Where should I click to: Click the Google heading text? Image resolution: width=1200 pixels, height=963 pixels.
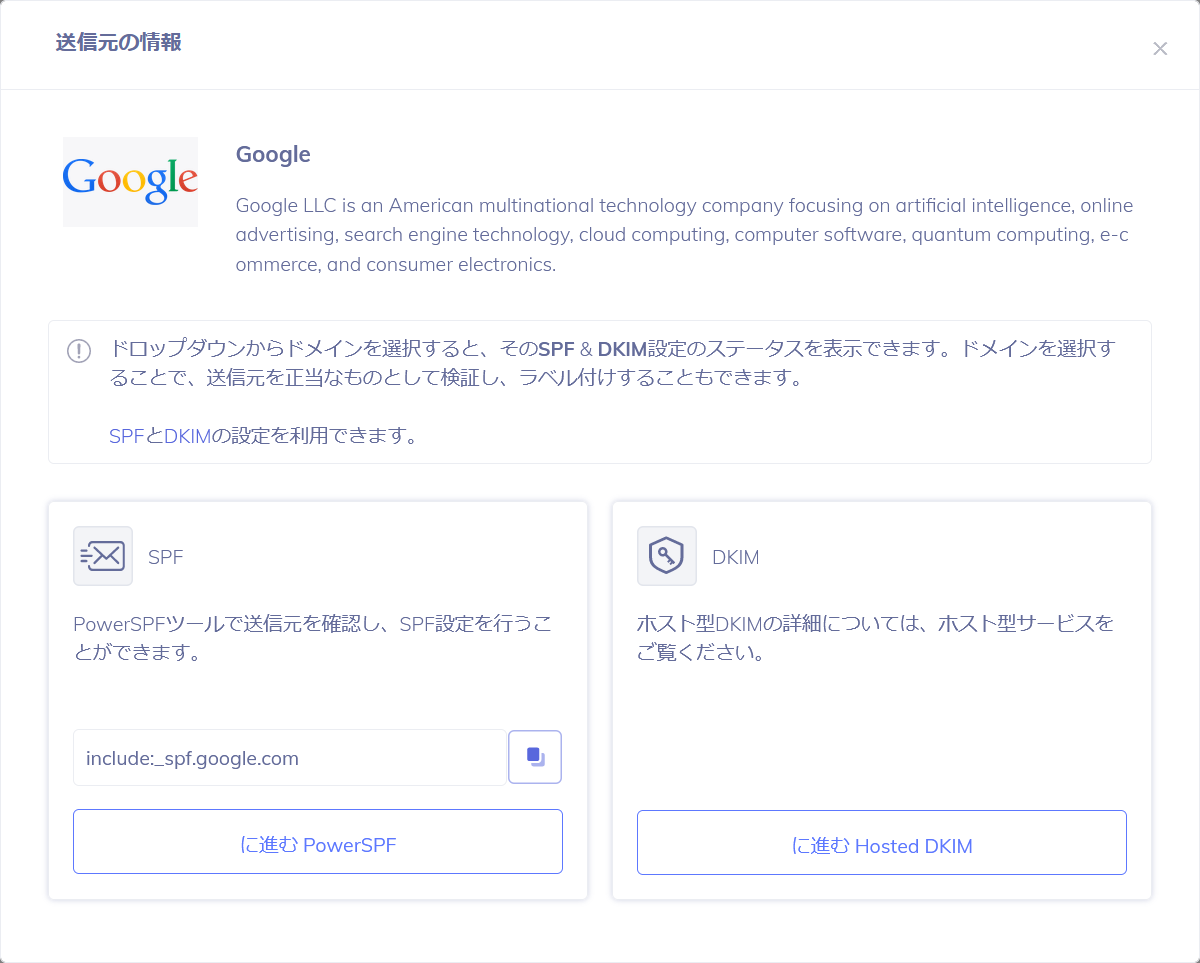click(273, 155)
